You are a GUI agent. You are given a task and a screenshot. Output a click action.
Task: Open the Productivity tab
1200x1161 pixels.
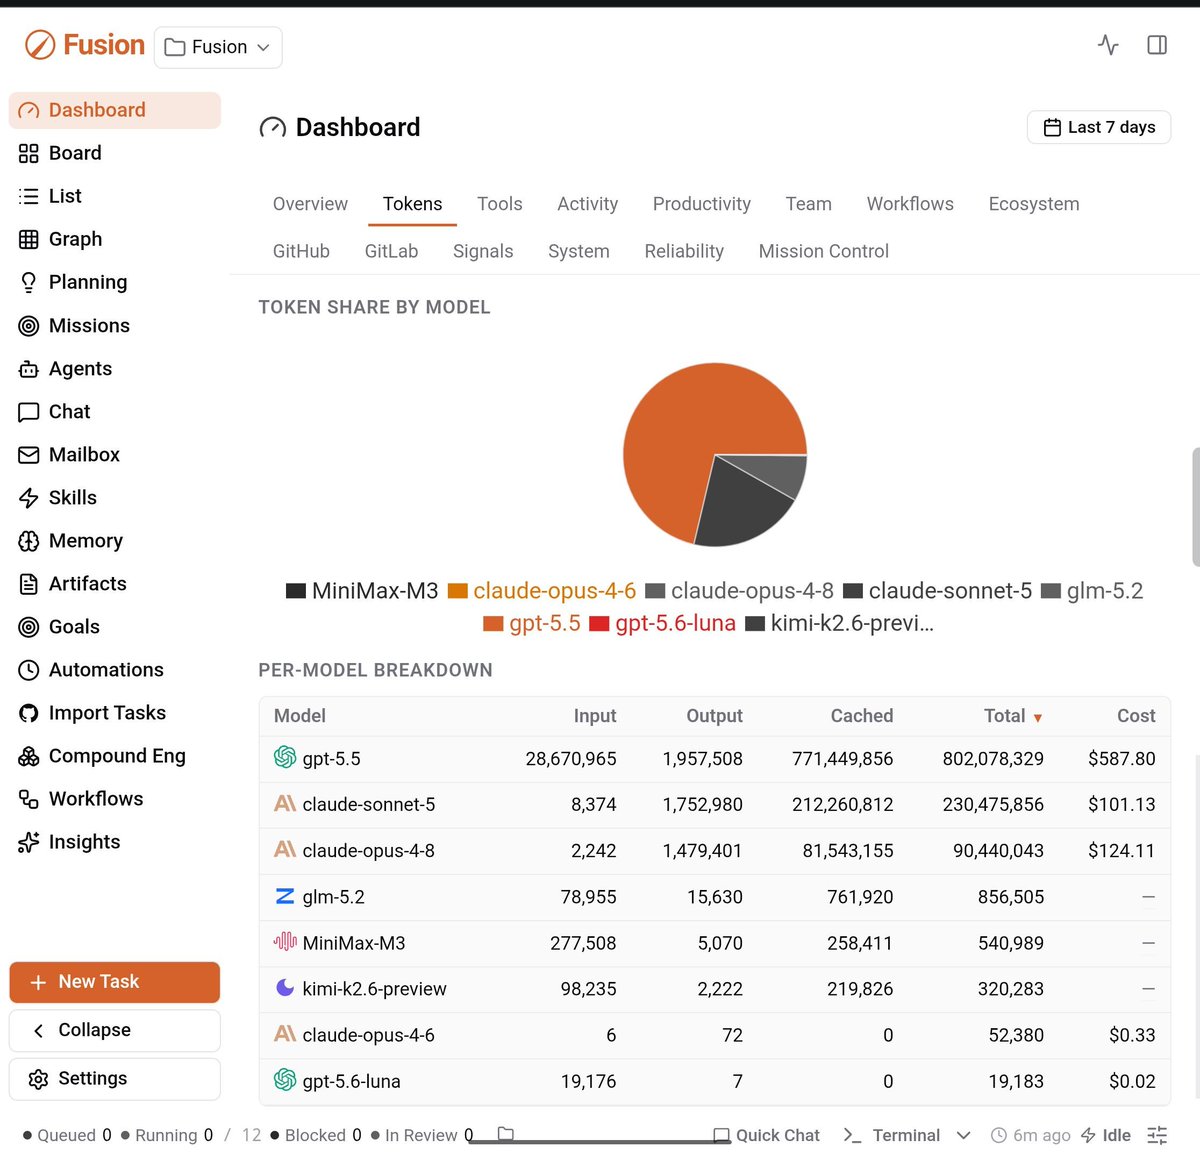702,204
